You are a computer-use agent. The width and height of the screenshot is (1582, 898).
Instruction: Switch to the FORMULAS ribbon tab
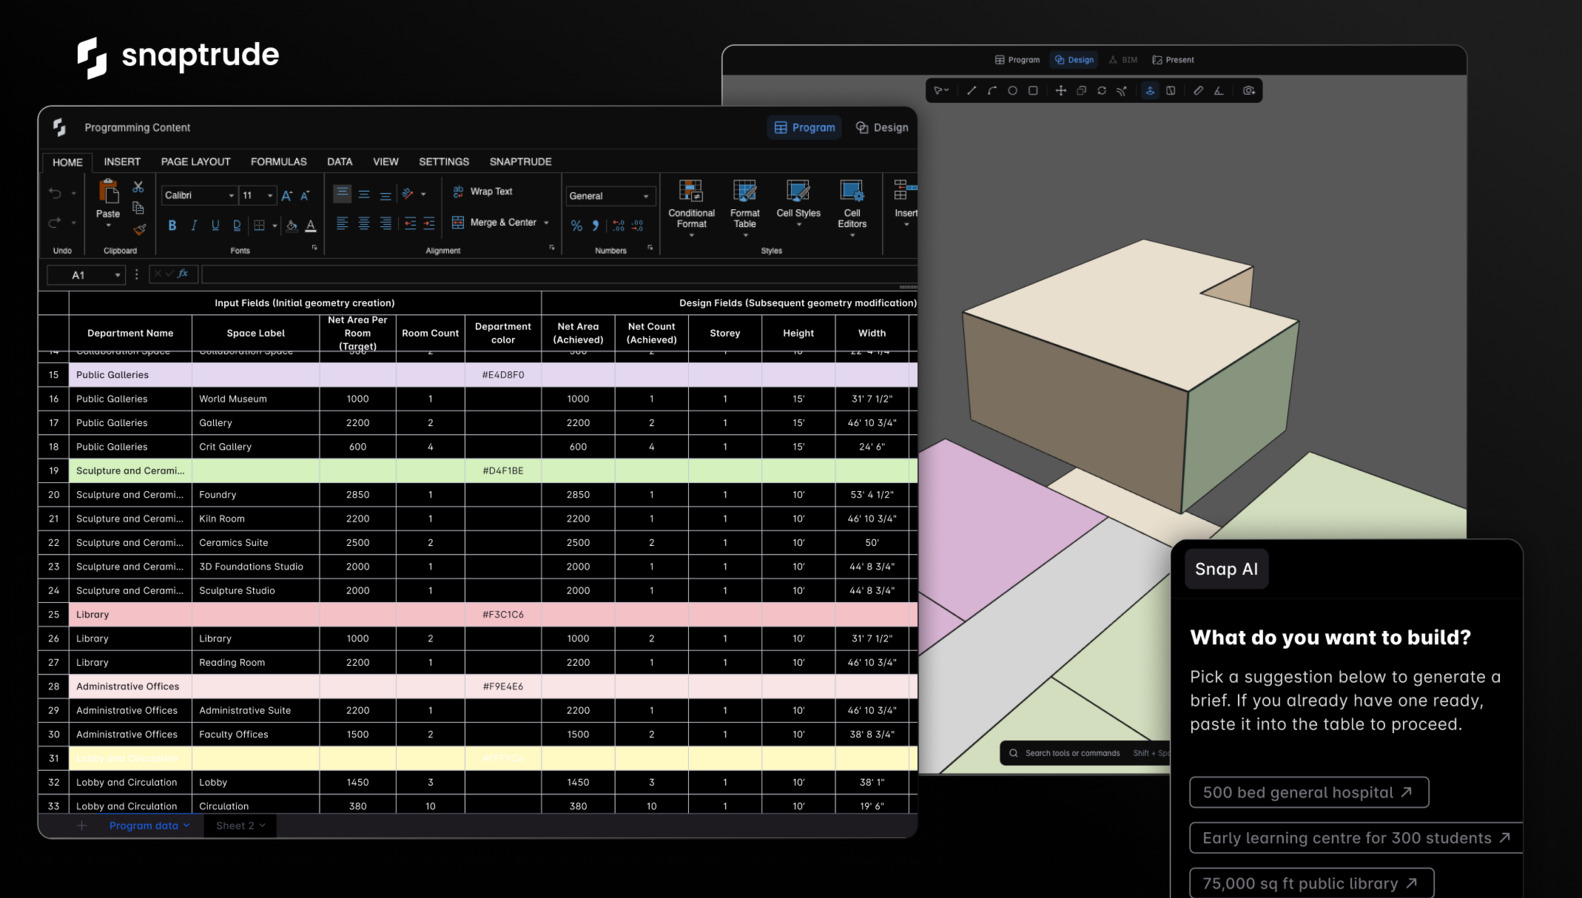279,161
